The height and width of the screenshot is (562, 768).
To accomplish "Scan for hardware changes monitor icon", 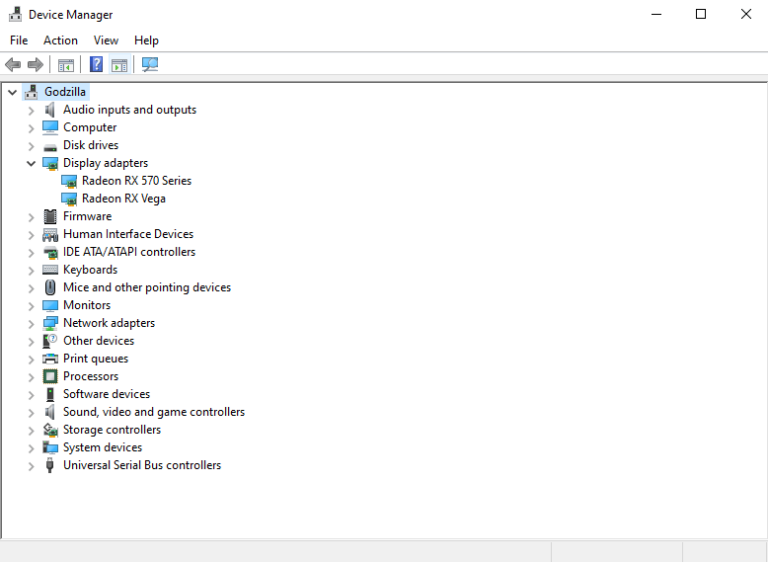I will point(150,64).
